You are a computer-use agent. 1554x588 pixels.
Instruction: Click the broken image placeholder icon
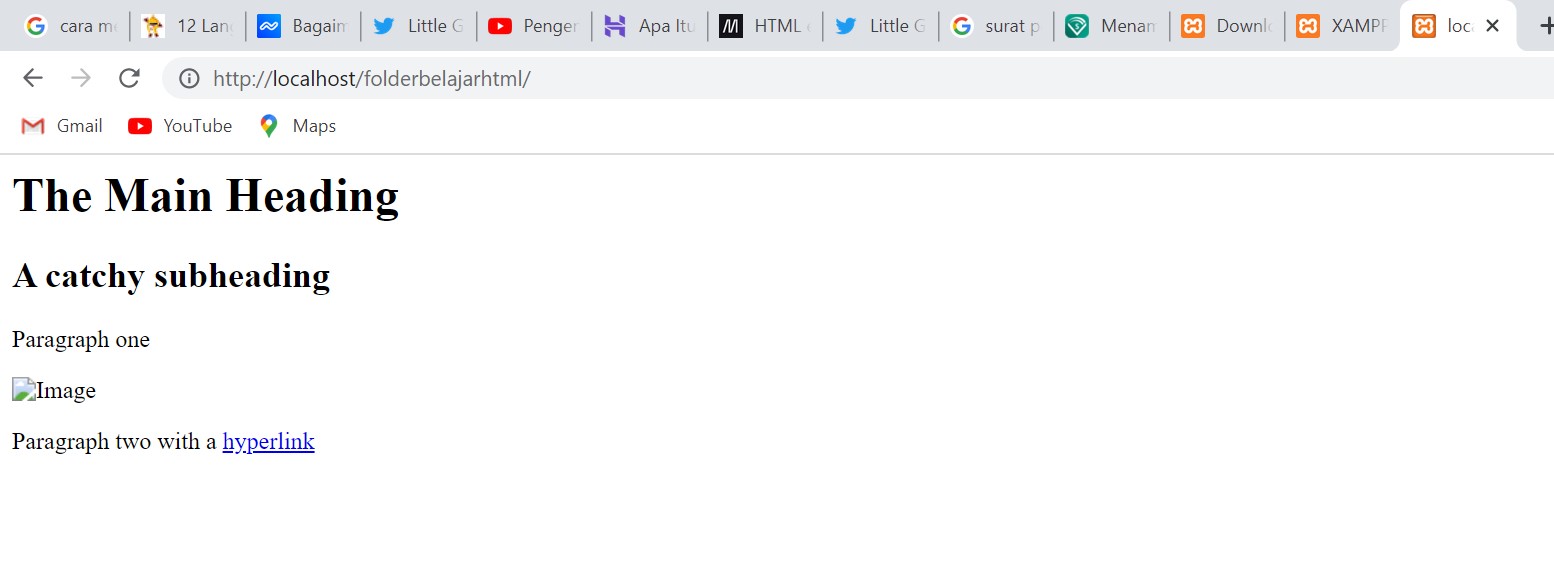[22, 389]
